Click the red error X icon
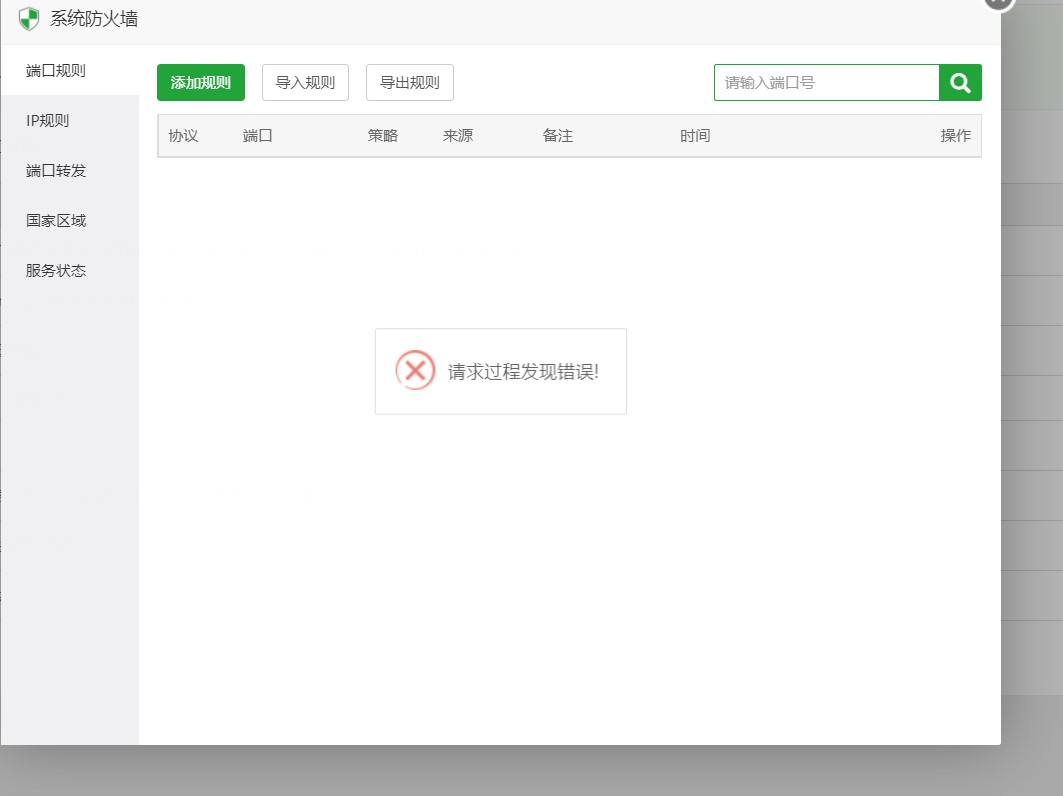 pos(415,370)
